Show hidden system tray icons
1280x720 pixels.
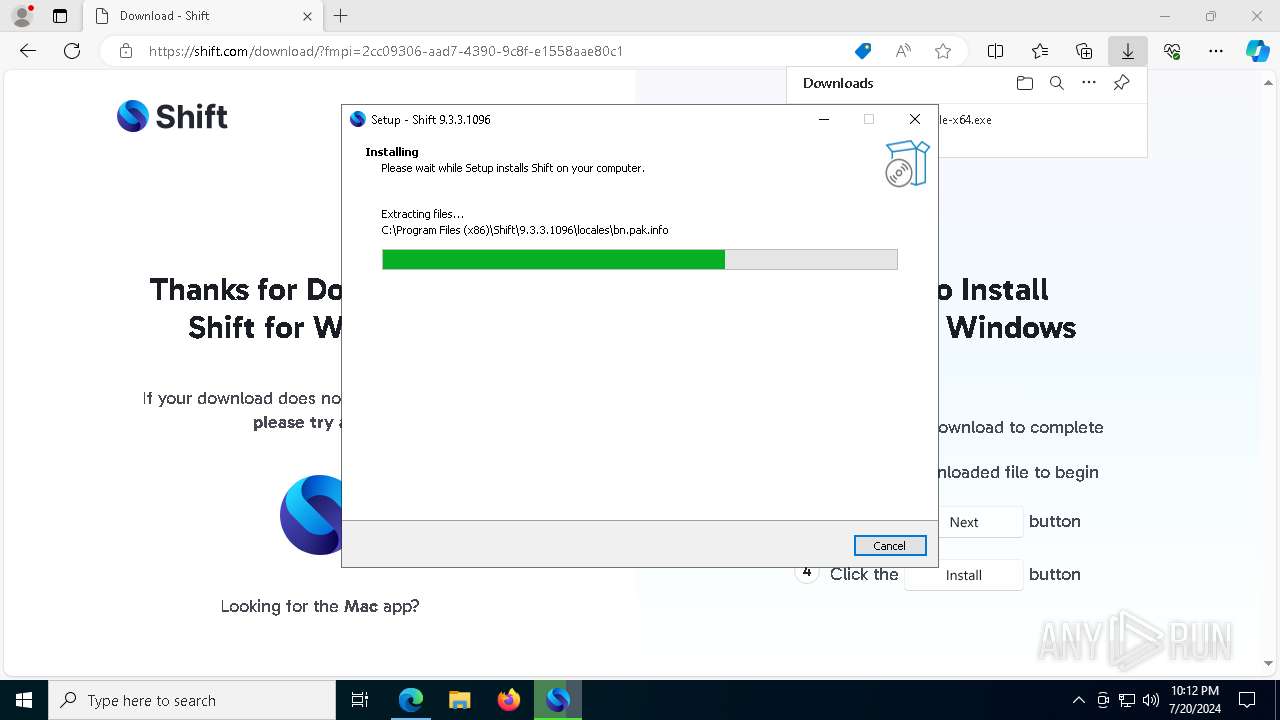[x=1078, y=700]
